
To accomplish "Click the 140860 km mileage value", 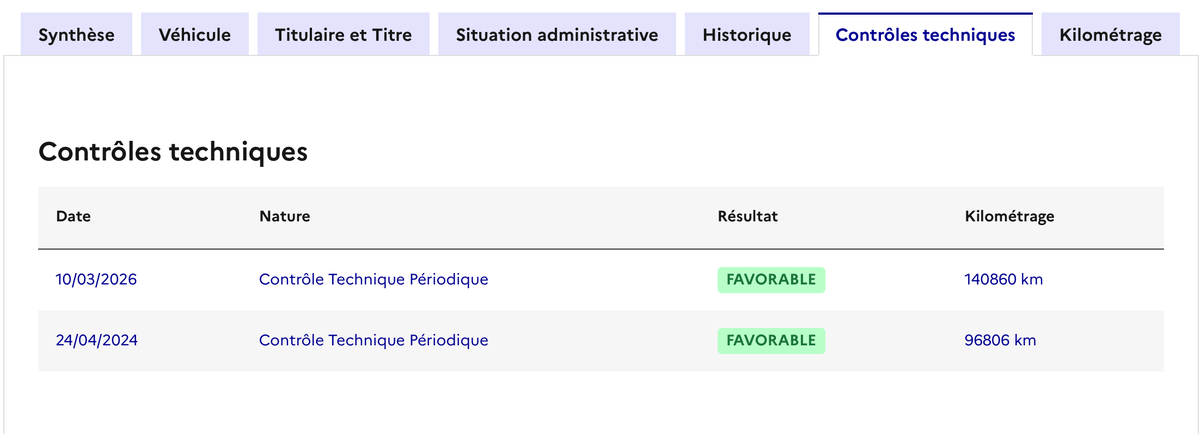I will click(x=1003, y=280).
